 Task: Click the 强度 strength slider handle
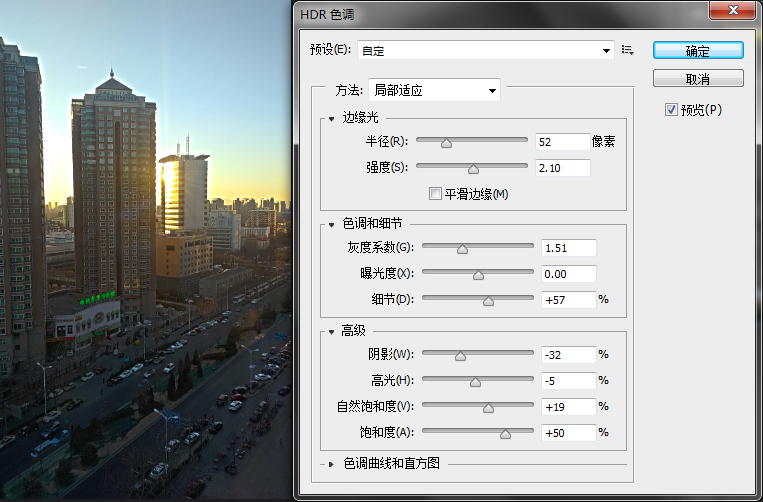[x=473, y=169]
